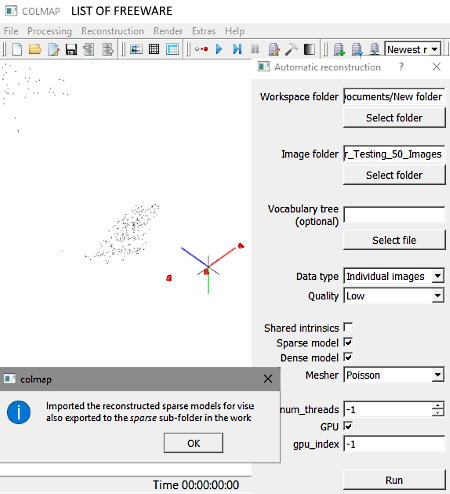Click help question mark in Automatic reconstruction
This screenshot has width=450, height=494.
tap(401, 67)
